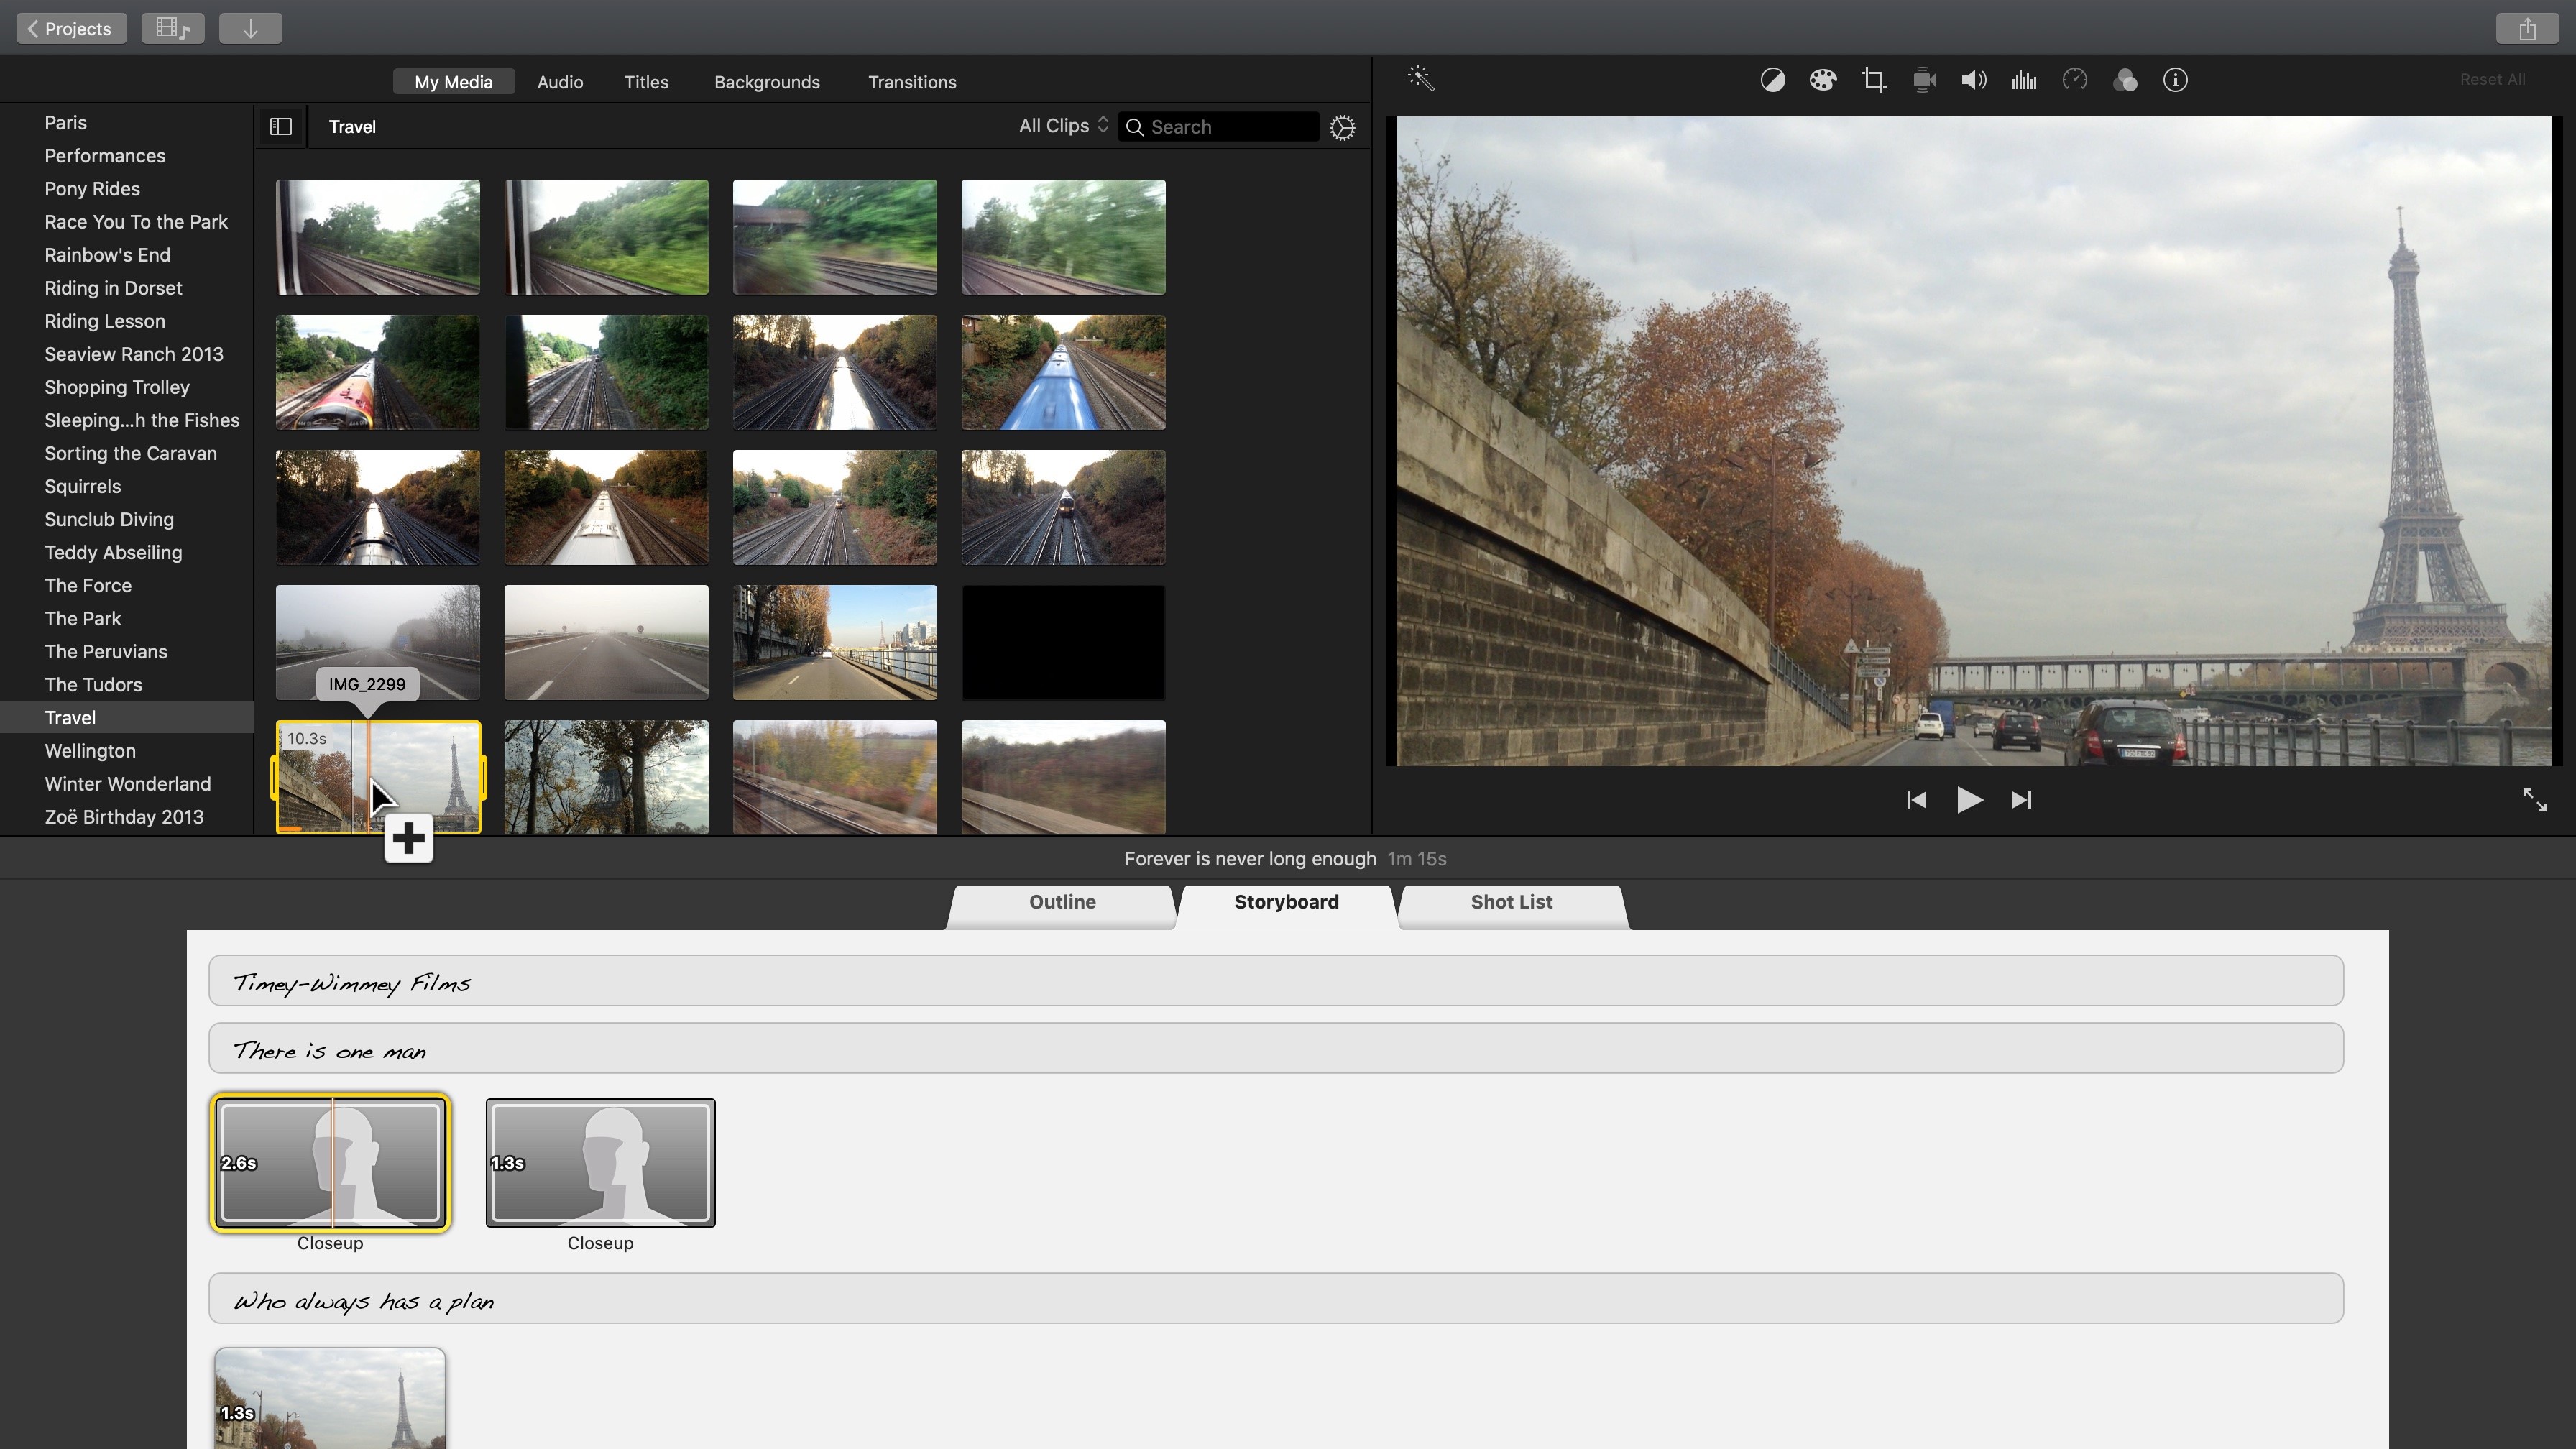This screenshot has height=1449, width=2576.
Task: Edit the Timey-Wimmey Films title field
Action: [x=1276, y=981]
